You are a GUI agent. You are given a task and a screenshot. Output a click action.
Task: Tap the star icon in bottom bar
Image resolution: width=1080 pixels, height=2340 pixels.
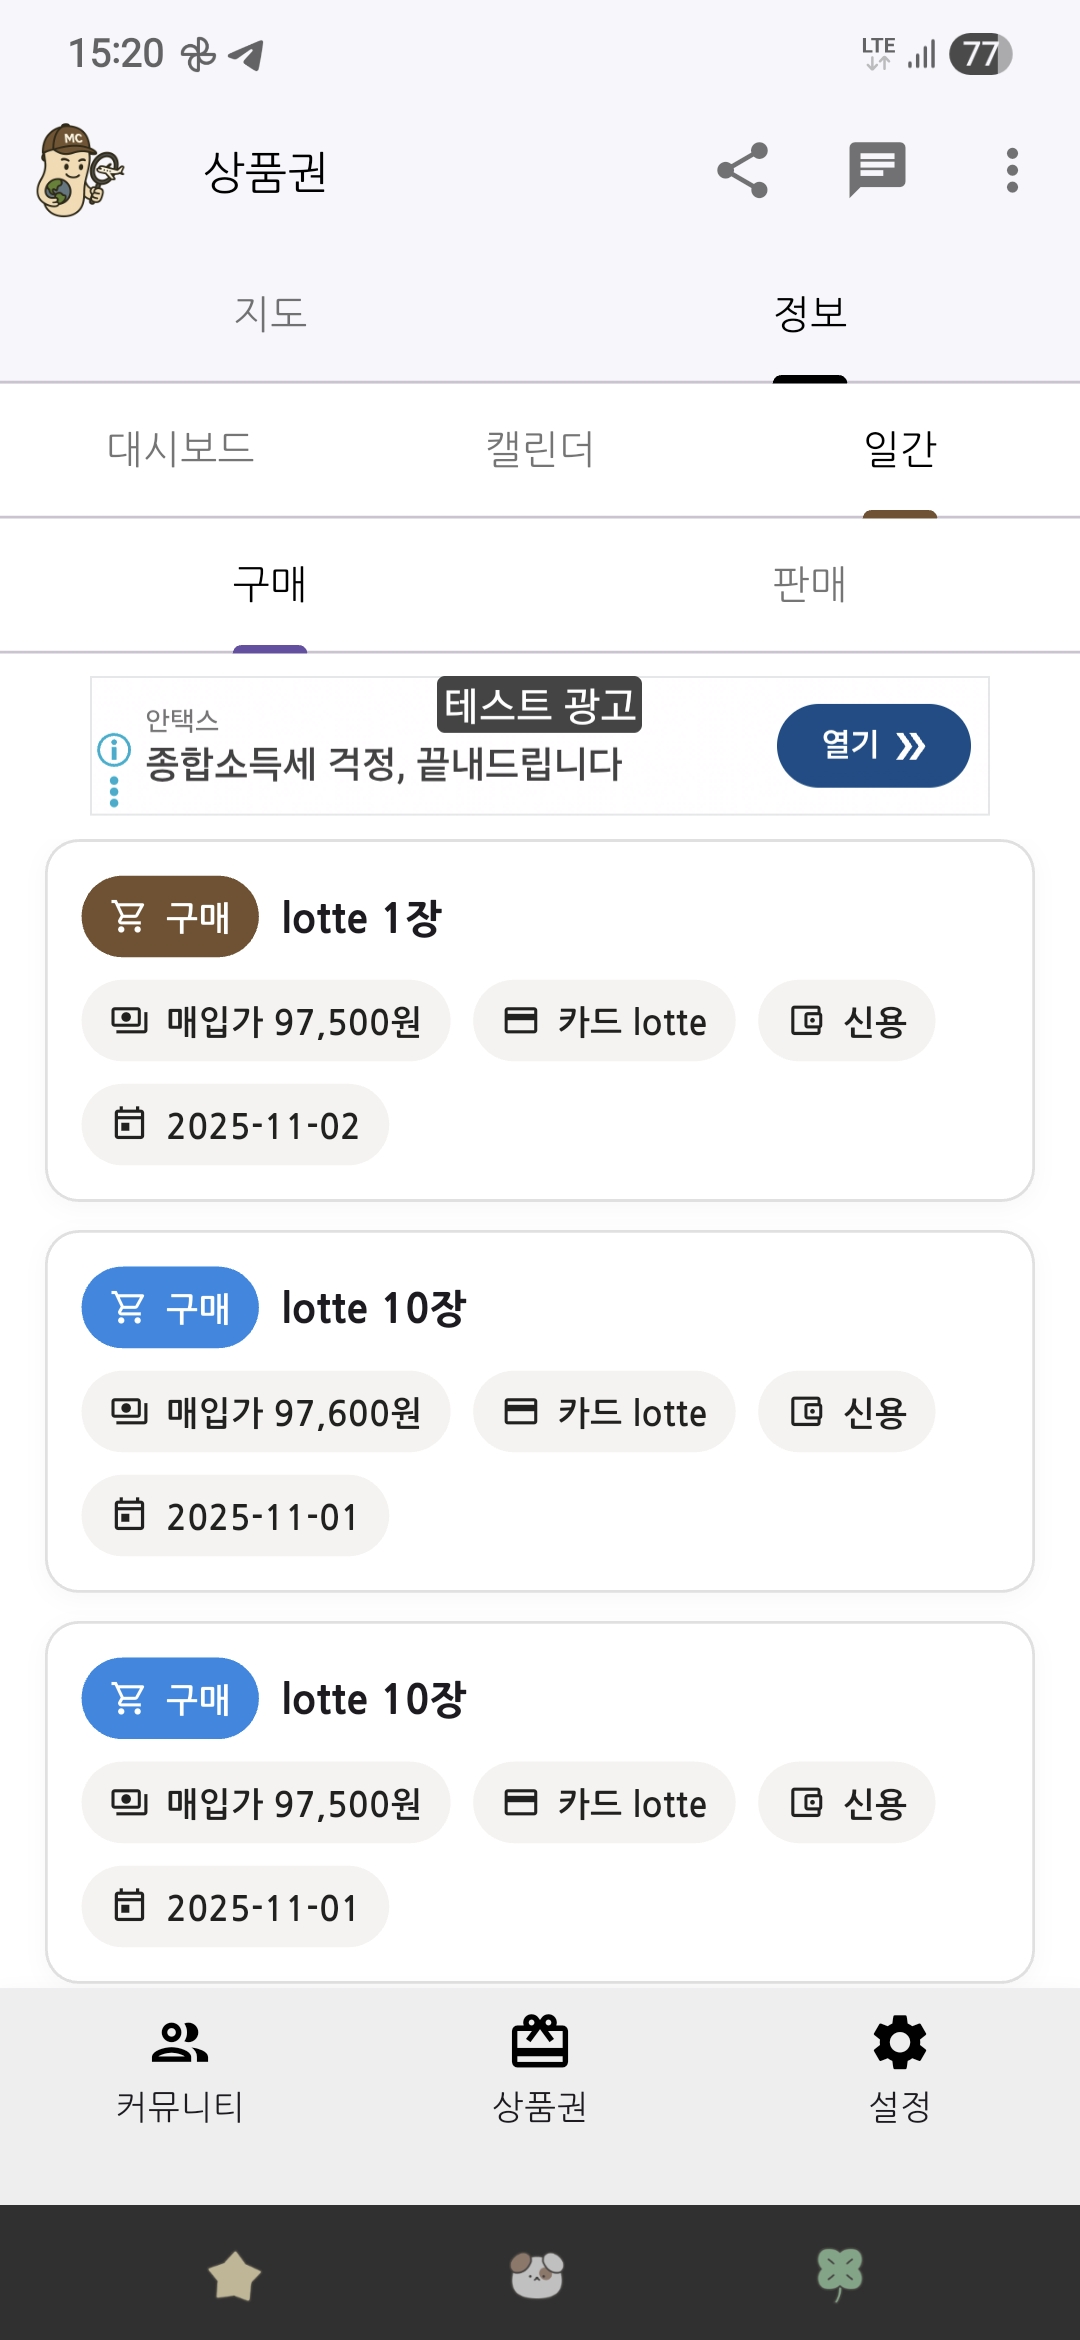234,2276
